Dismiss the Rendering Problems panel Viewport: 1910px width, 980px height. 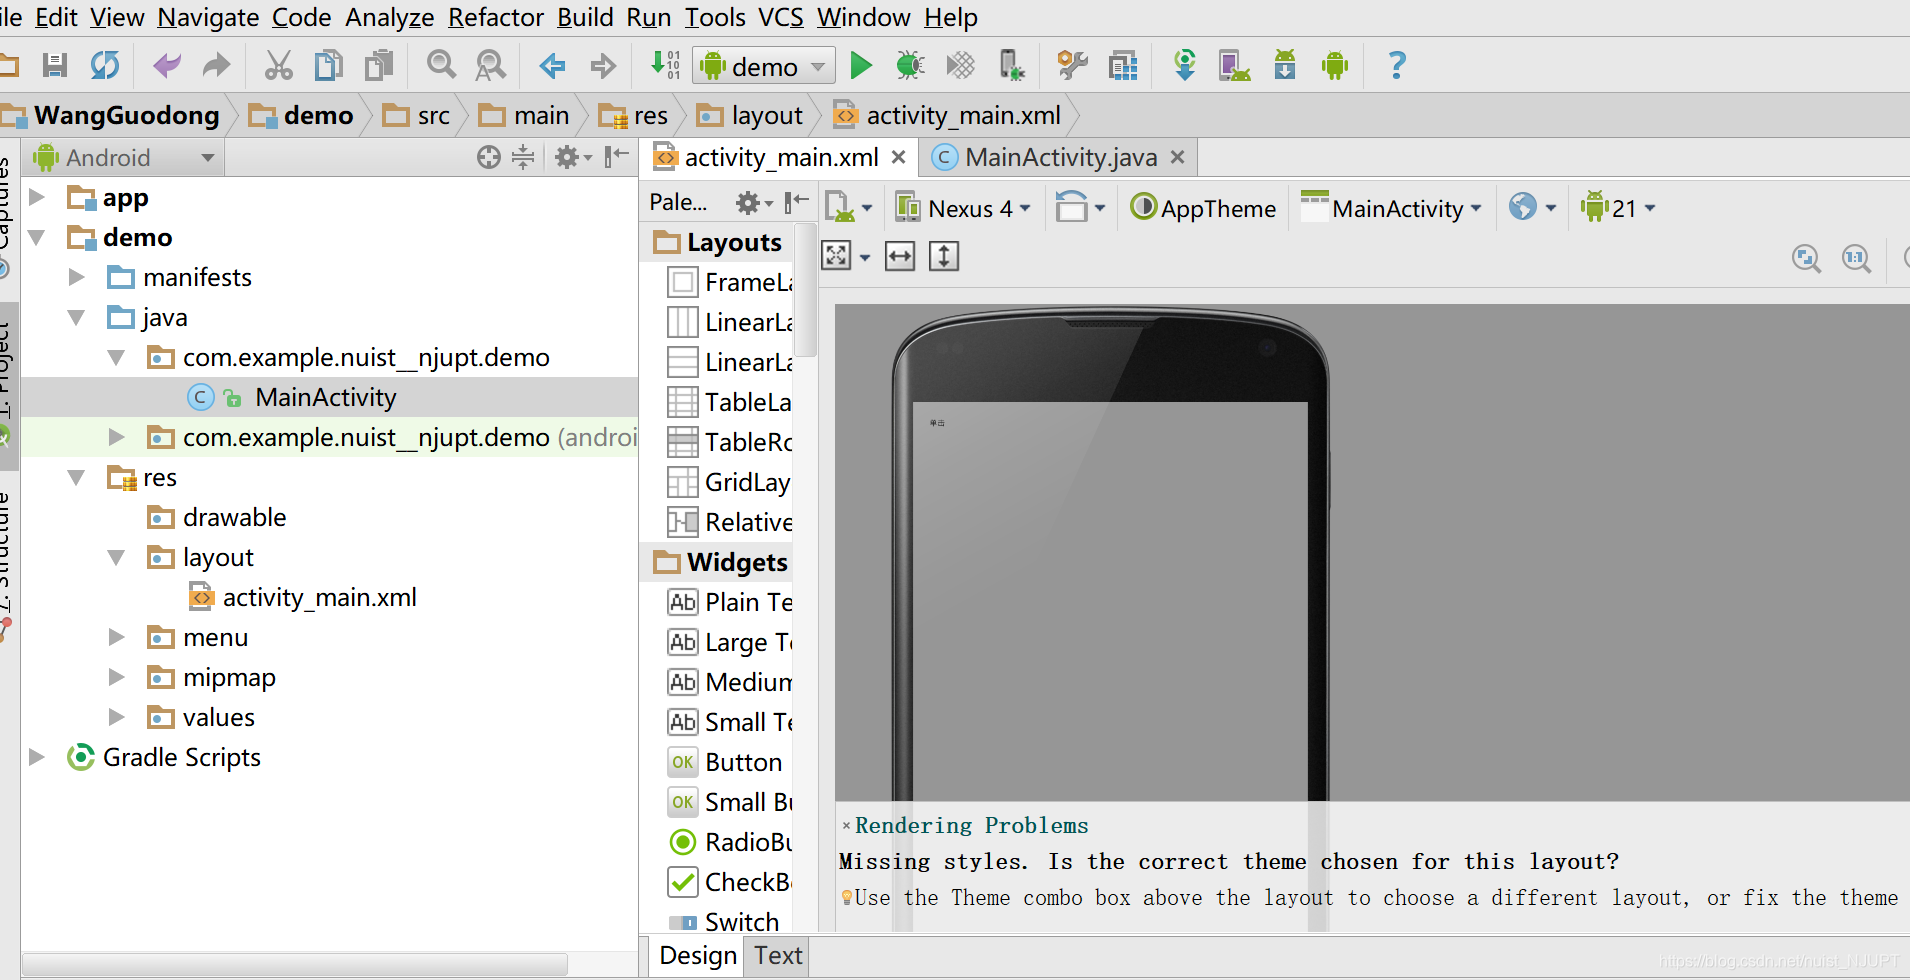846,826
